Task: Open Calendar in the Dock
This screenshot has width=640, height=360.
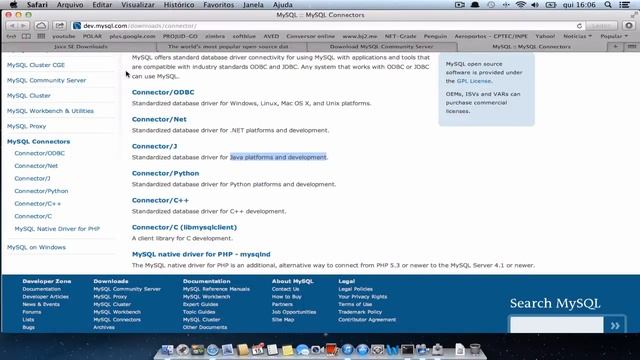Action: 258,350
